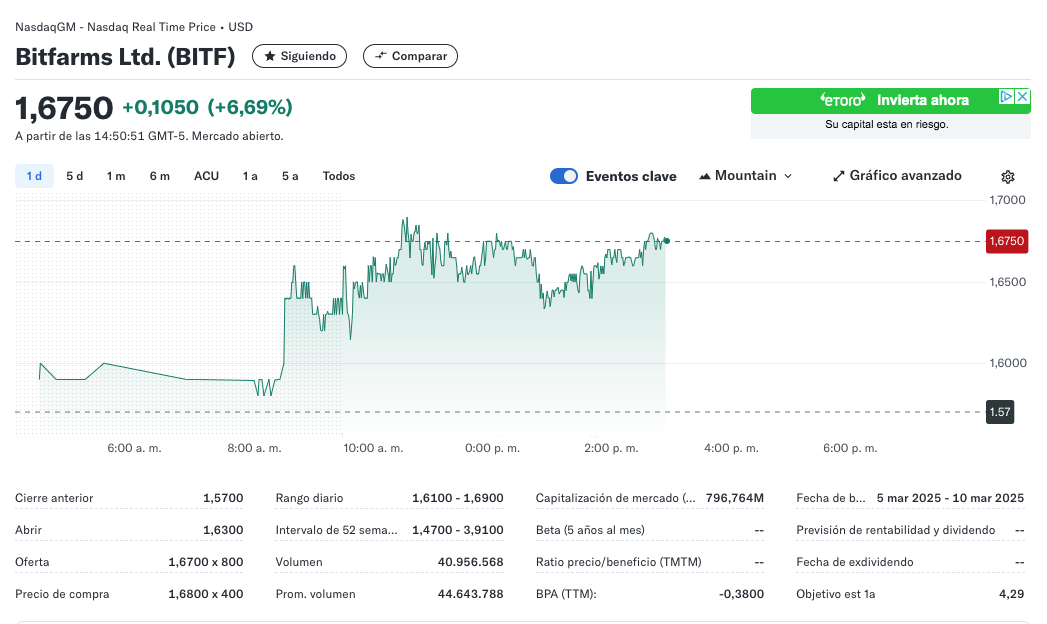Click the large 1,6750 price quote
The height and width of the screenshot is (624, 1047).
(x=64, y=108)
